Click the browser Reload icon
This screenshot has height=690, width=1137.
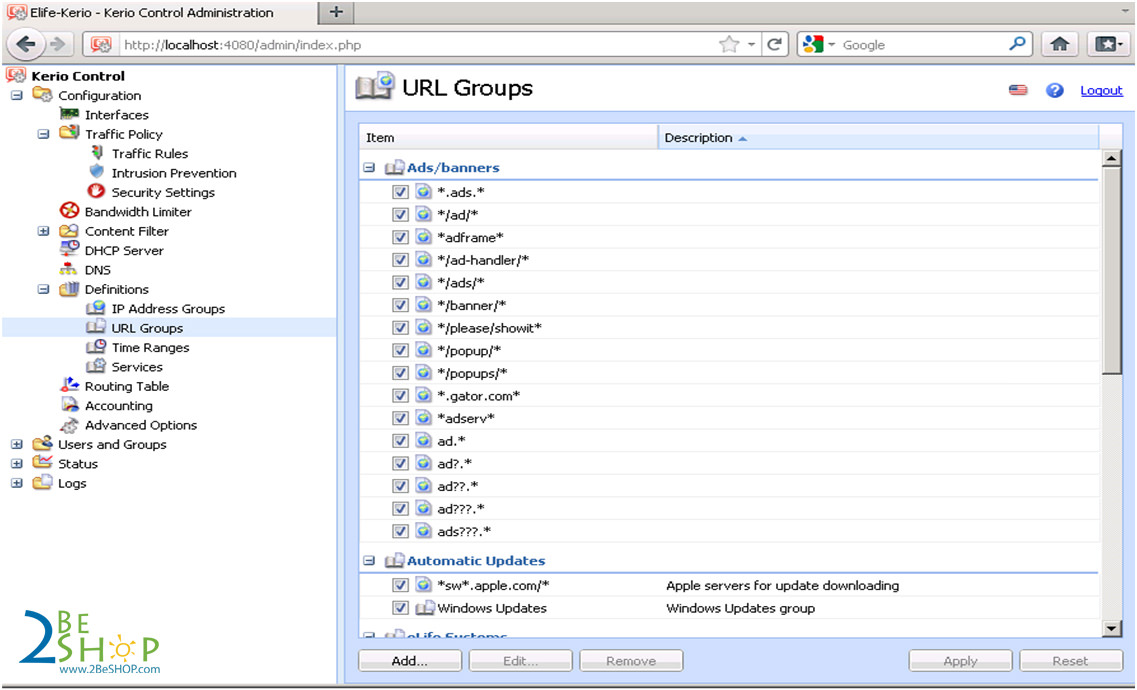point(774,44)
